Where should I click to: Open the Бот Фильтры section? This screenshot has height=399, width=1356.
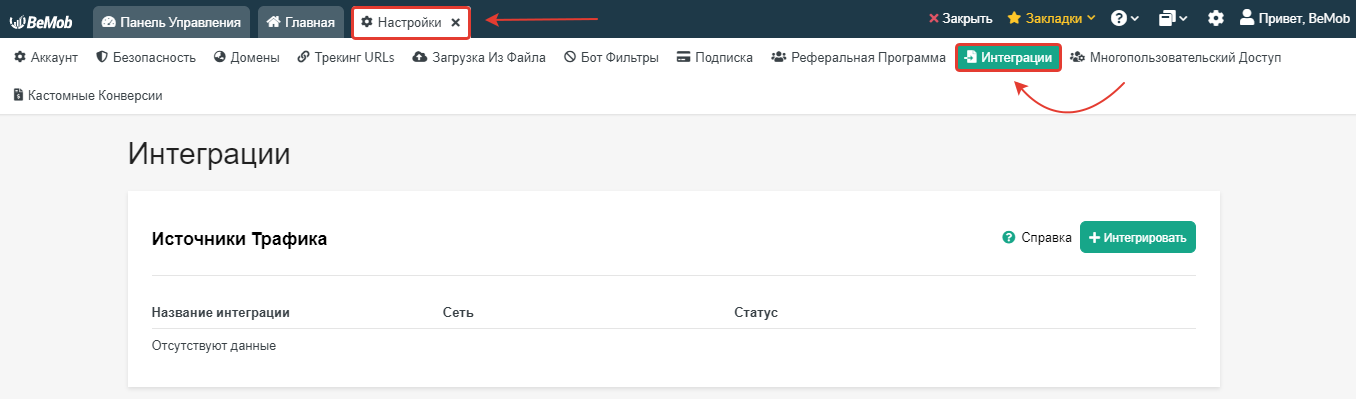click(611, 58)
